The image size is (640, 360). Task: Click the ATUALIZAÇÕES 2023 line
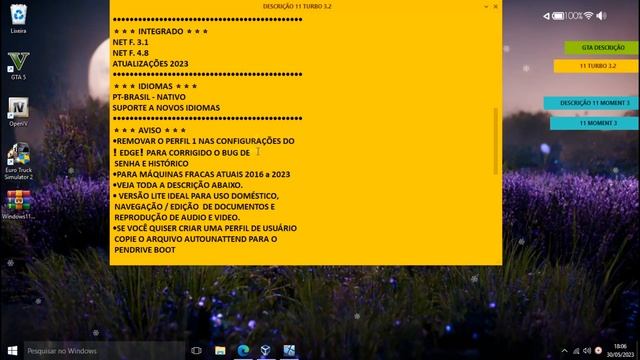coord(150,64)
